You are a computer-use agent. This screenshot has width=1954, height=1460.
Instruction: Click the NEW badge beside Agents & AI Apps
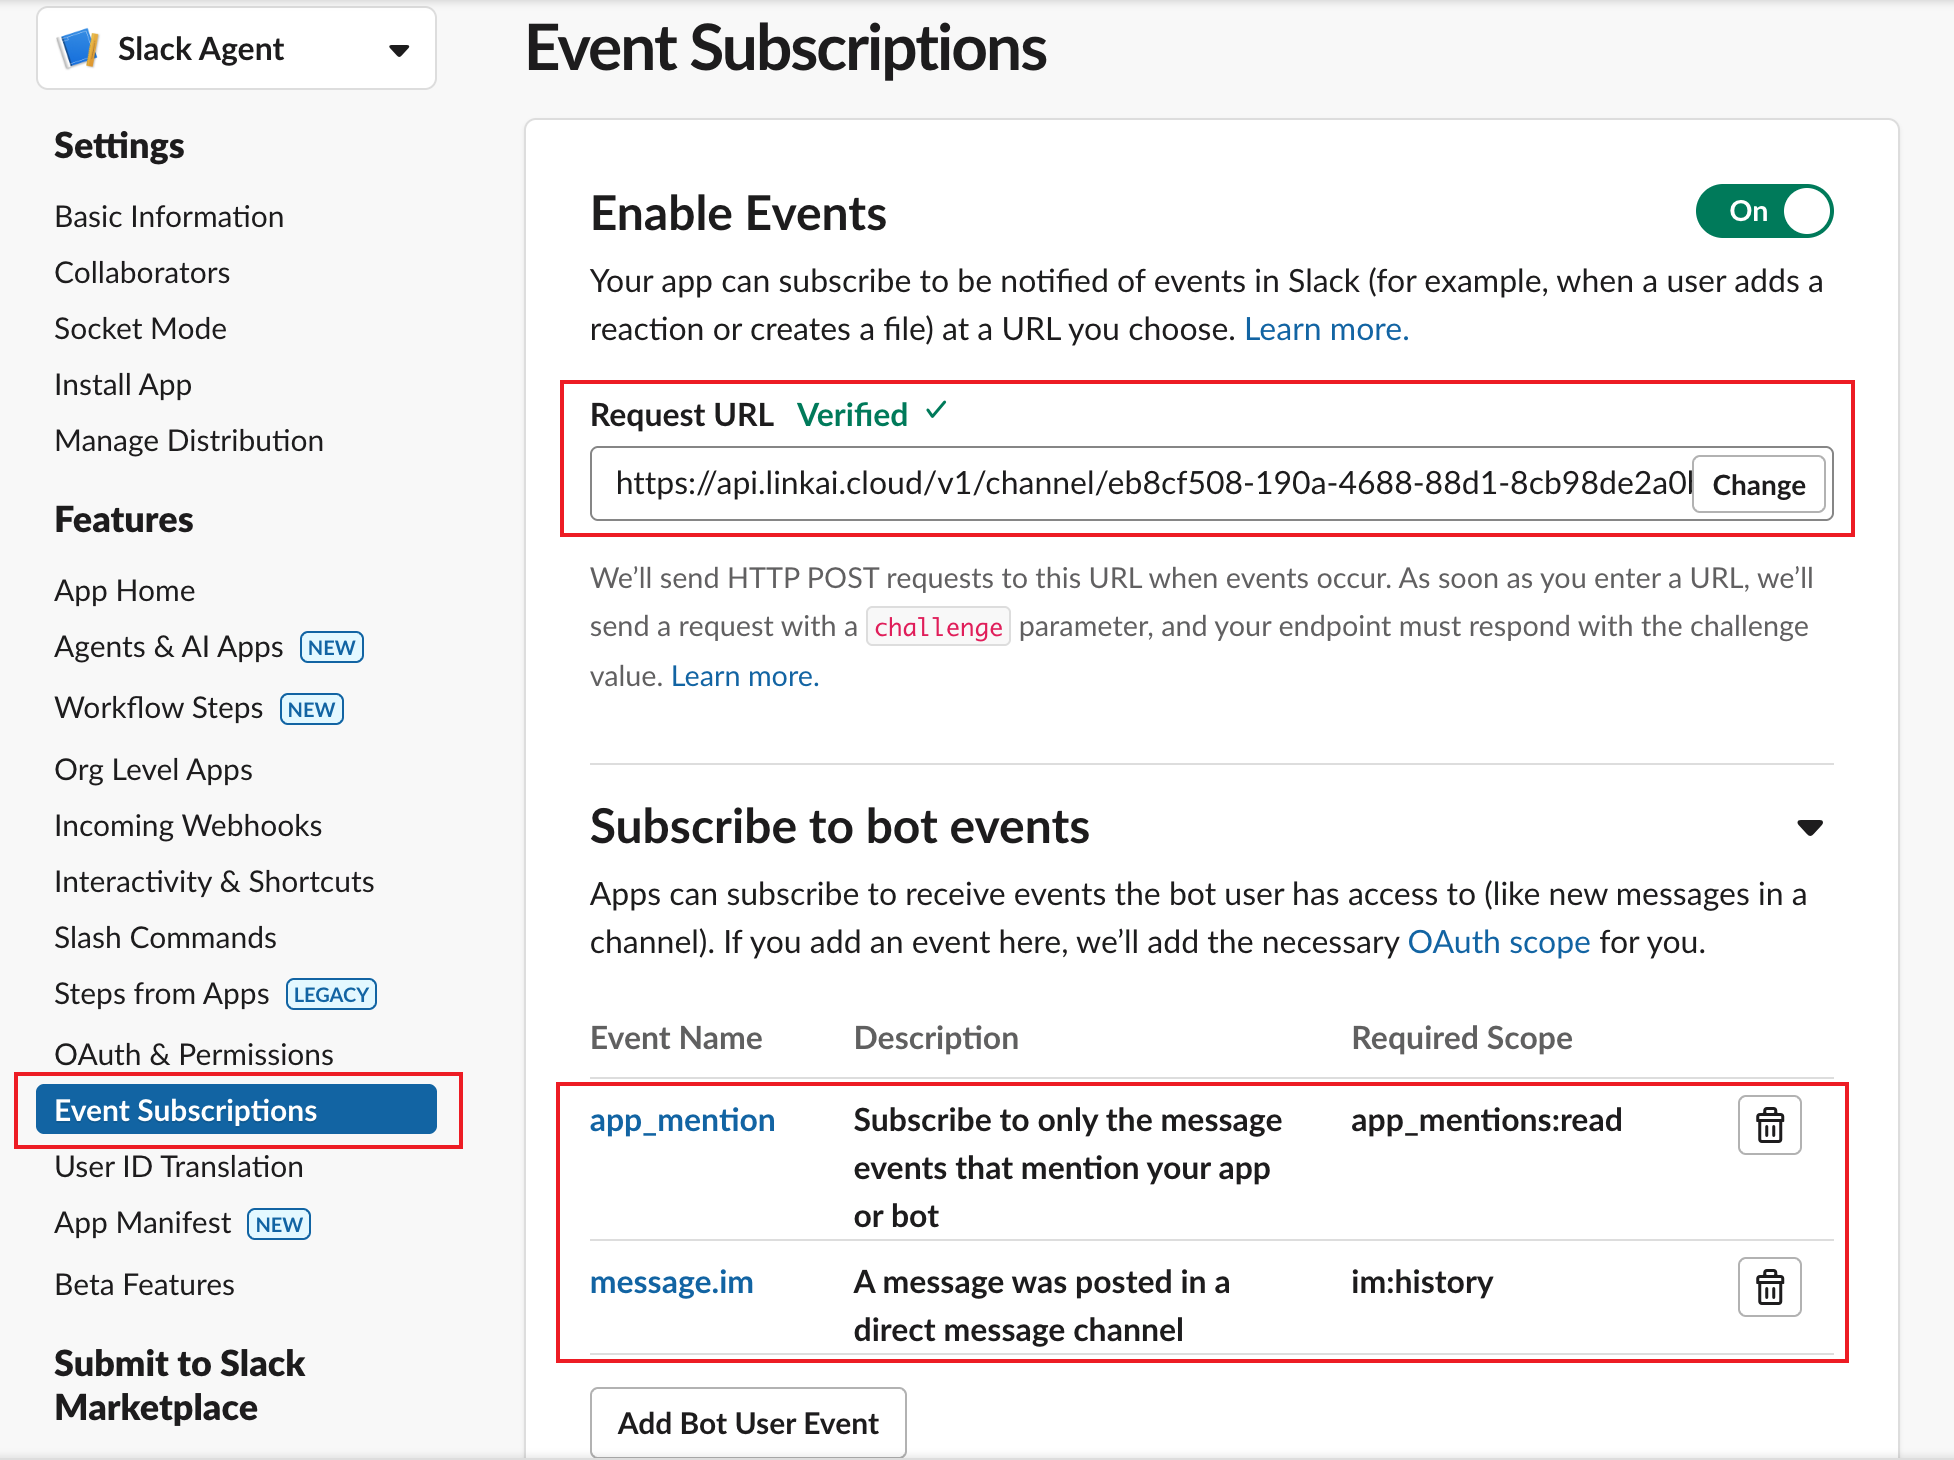pos(332,648)
